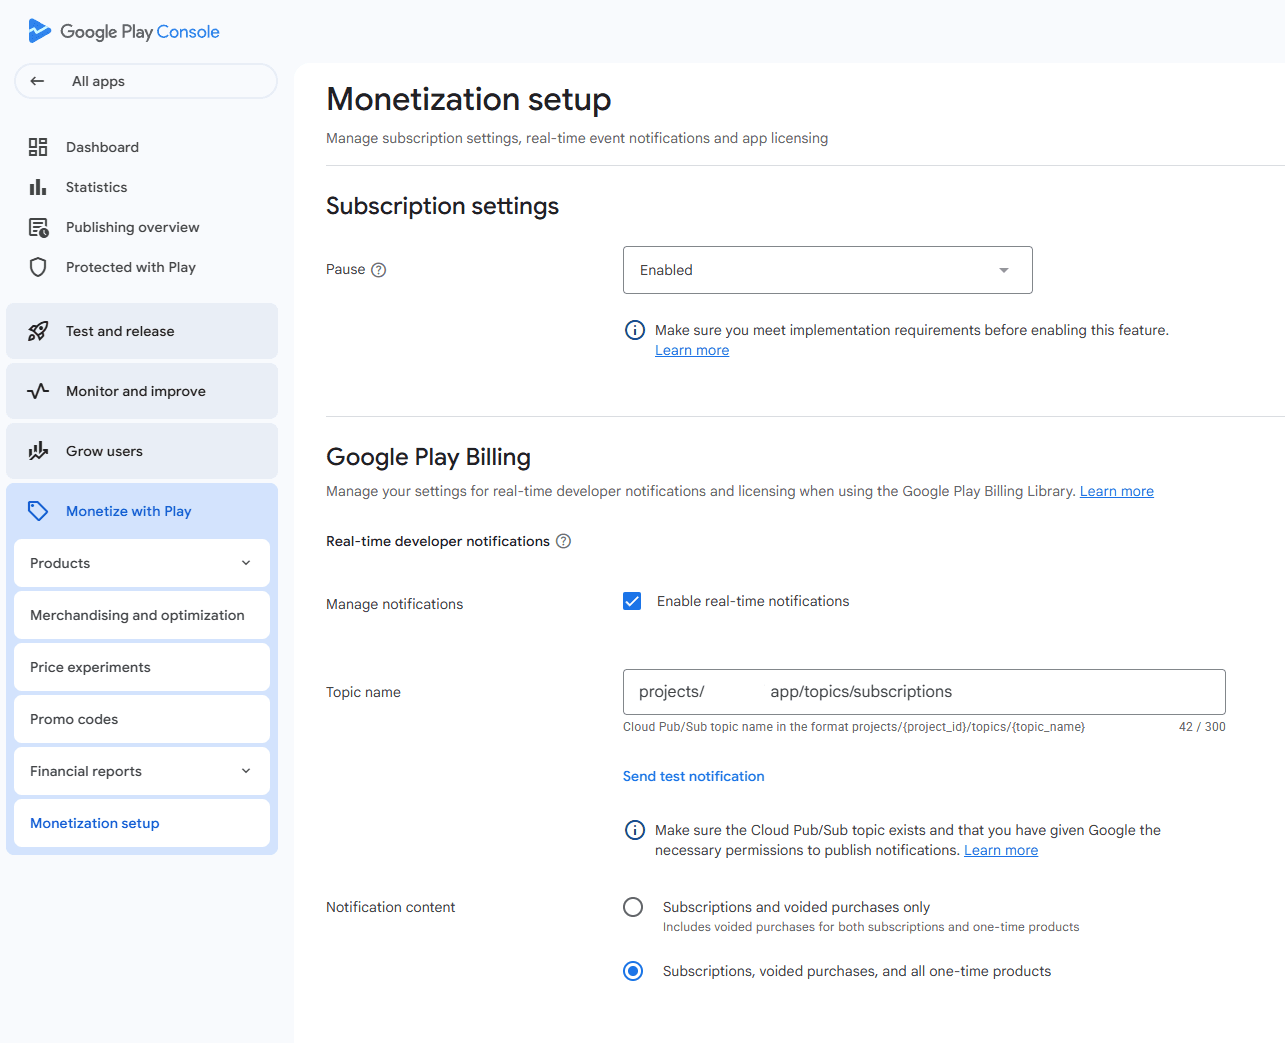Viewport: 1285px width, 1043px height.
Task: Click the Test and release rocket icon
Action: pos(38,331)
